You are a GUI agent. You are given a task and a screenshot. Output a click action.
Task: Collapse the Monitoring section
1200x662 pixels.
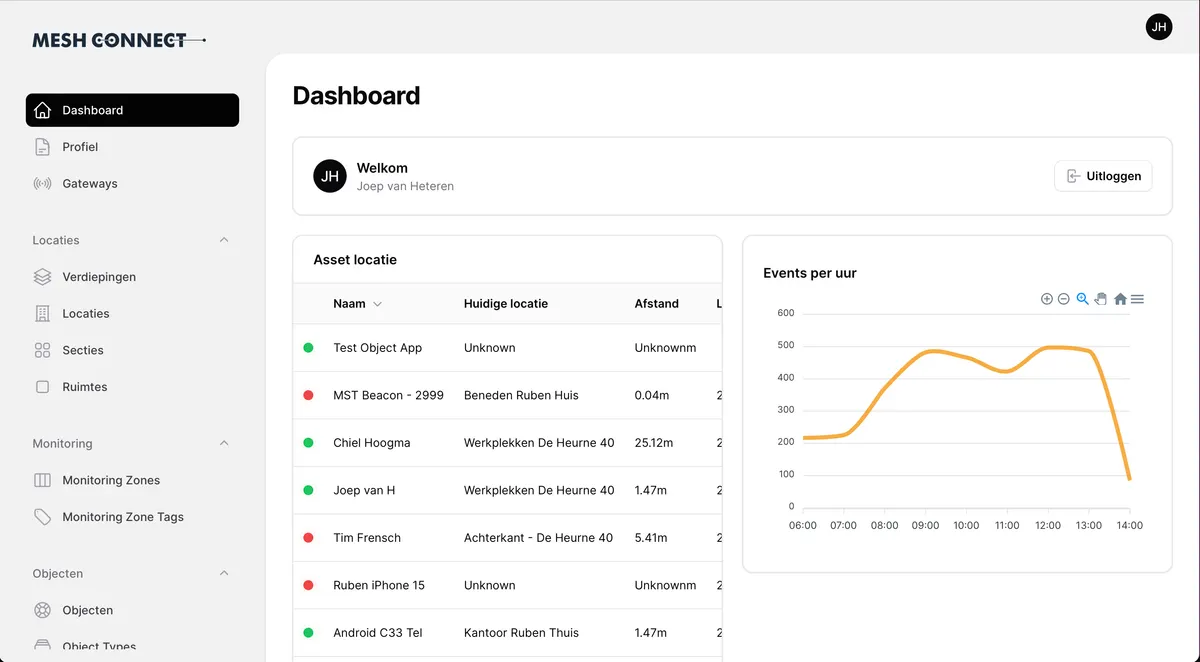pyautogui.click(x=224, y=443)
